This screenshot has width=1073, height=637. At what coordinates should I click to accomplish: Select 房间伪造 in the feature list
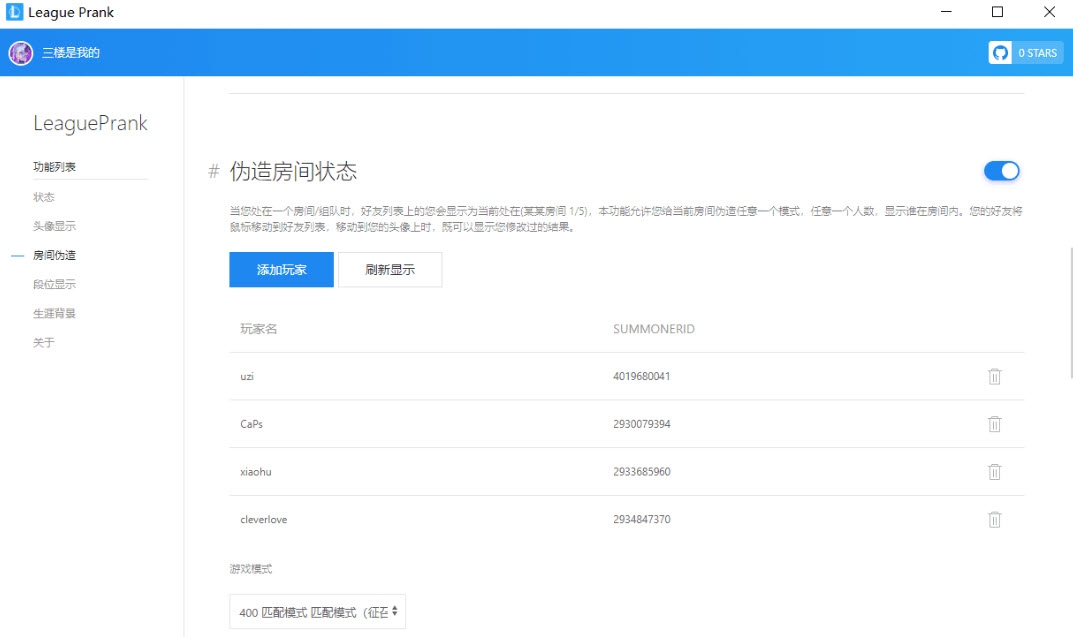click(x=52, y=254)
